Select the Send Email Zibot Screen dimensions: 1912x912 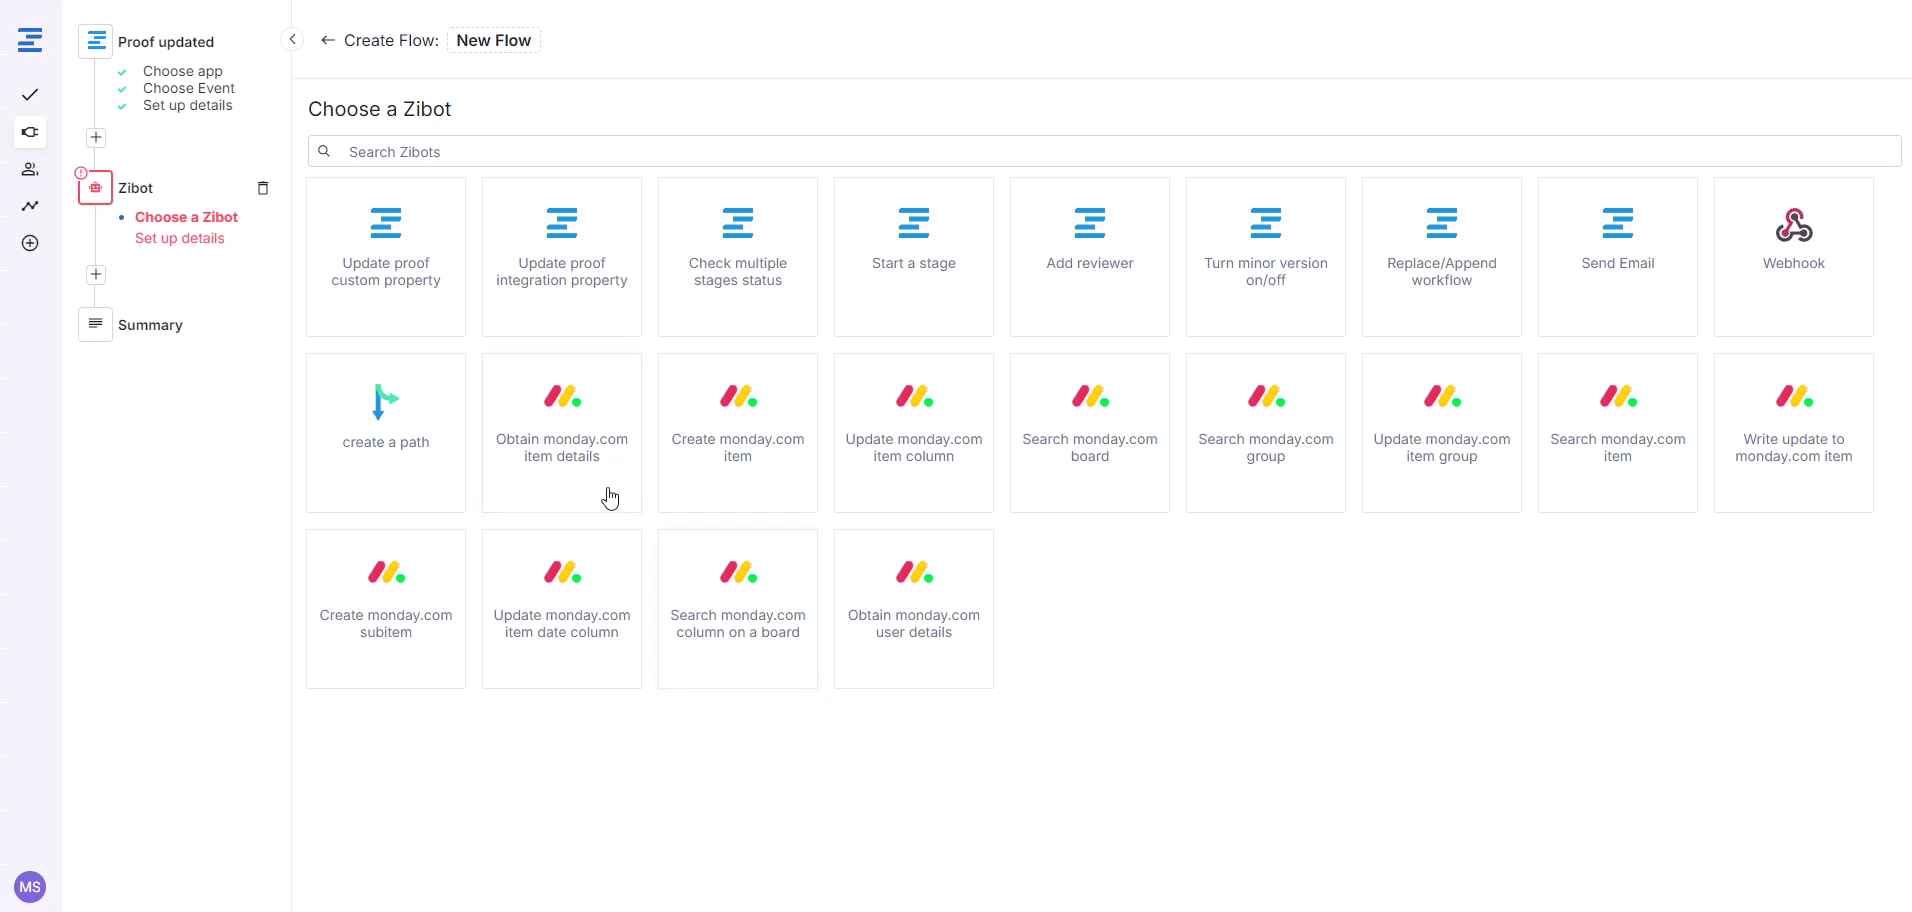click(x=1617, y=257)
